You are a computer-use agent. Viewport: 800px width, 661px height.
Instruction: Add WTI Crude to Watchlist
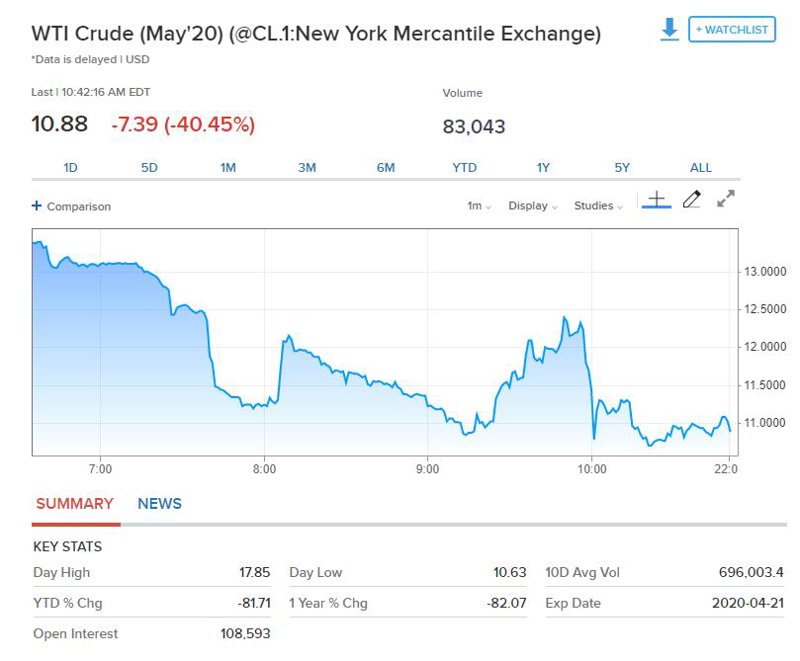click(732, 30)
